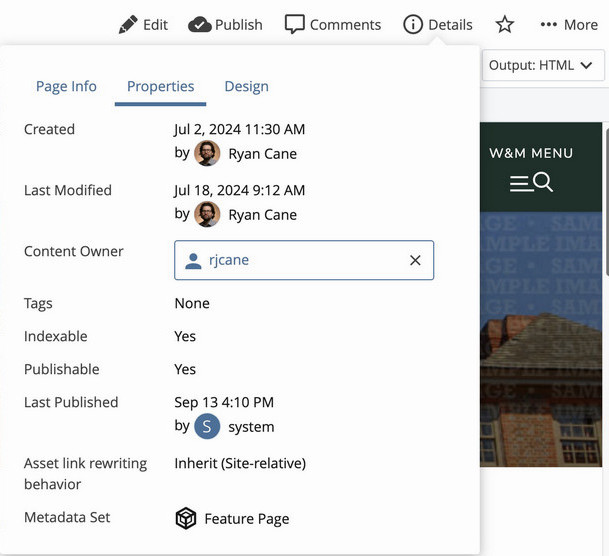Click the sample building image preview
Screen dimensions: 609x556
(x=541, y=339)
